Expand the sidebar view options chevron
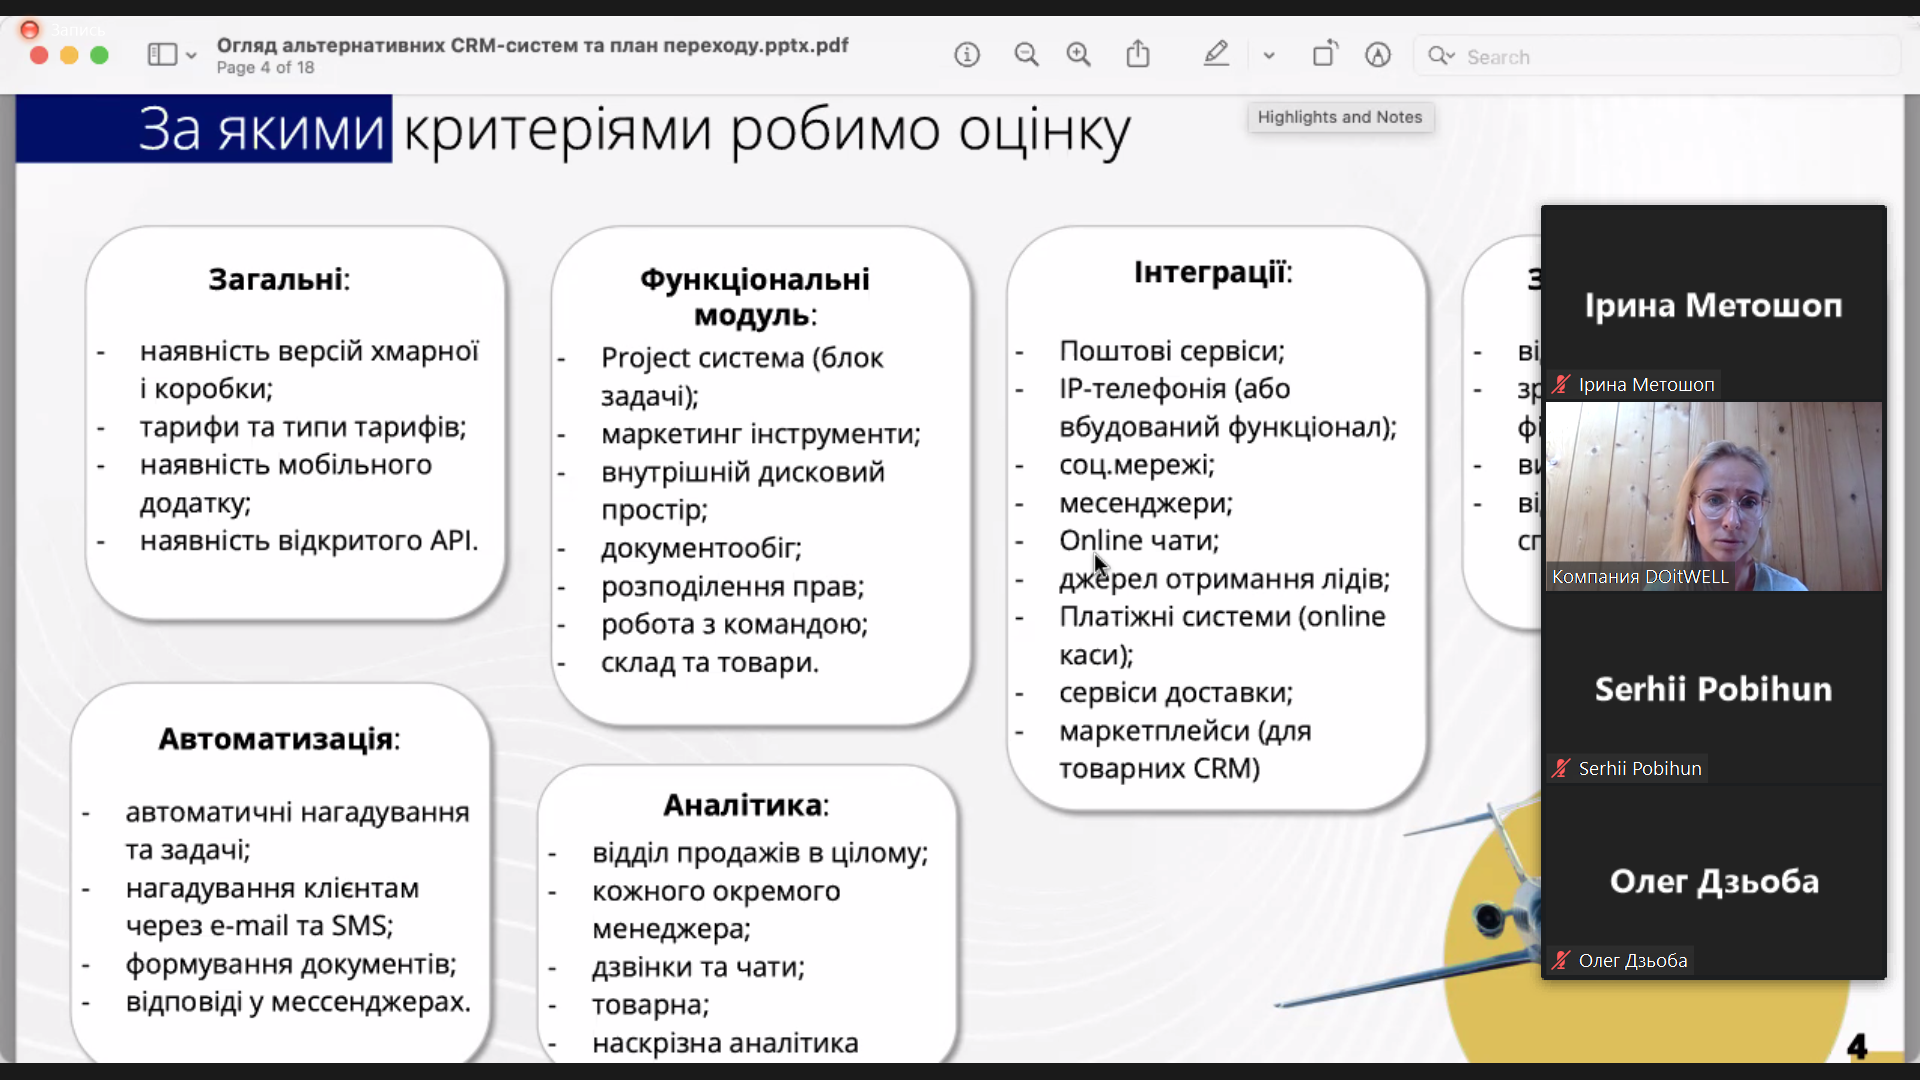 191,56
